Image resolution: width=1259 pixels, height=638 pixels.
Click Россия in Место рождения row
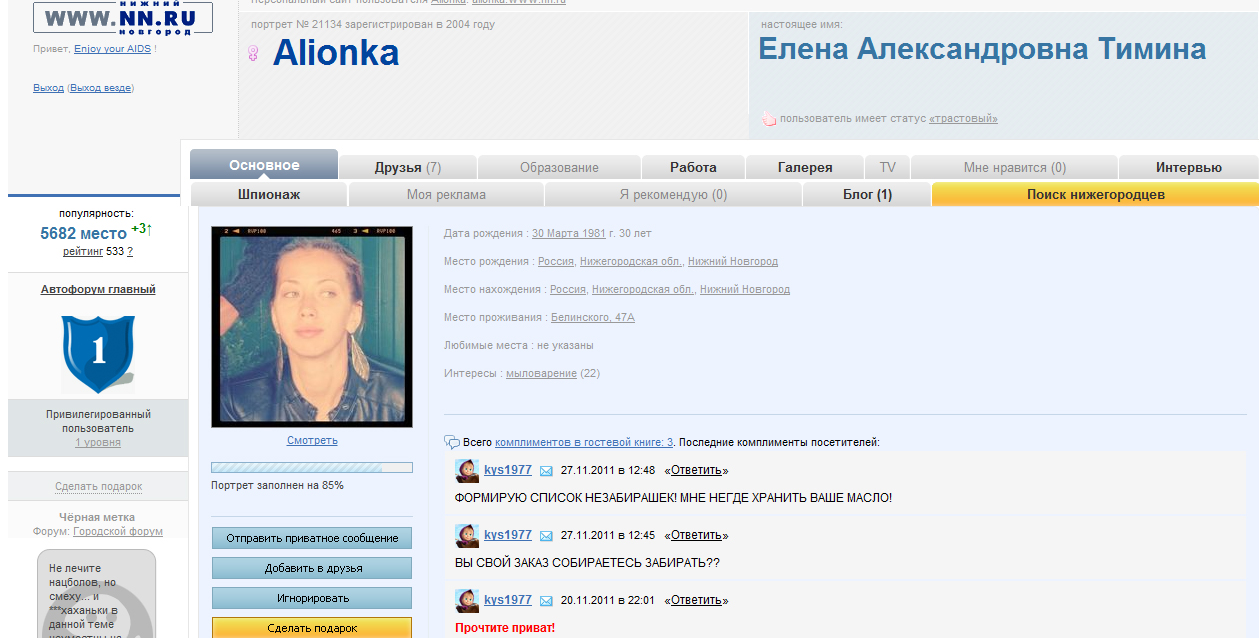click(556, 261)
